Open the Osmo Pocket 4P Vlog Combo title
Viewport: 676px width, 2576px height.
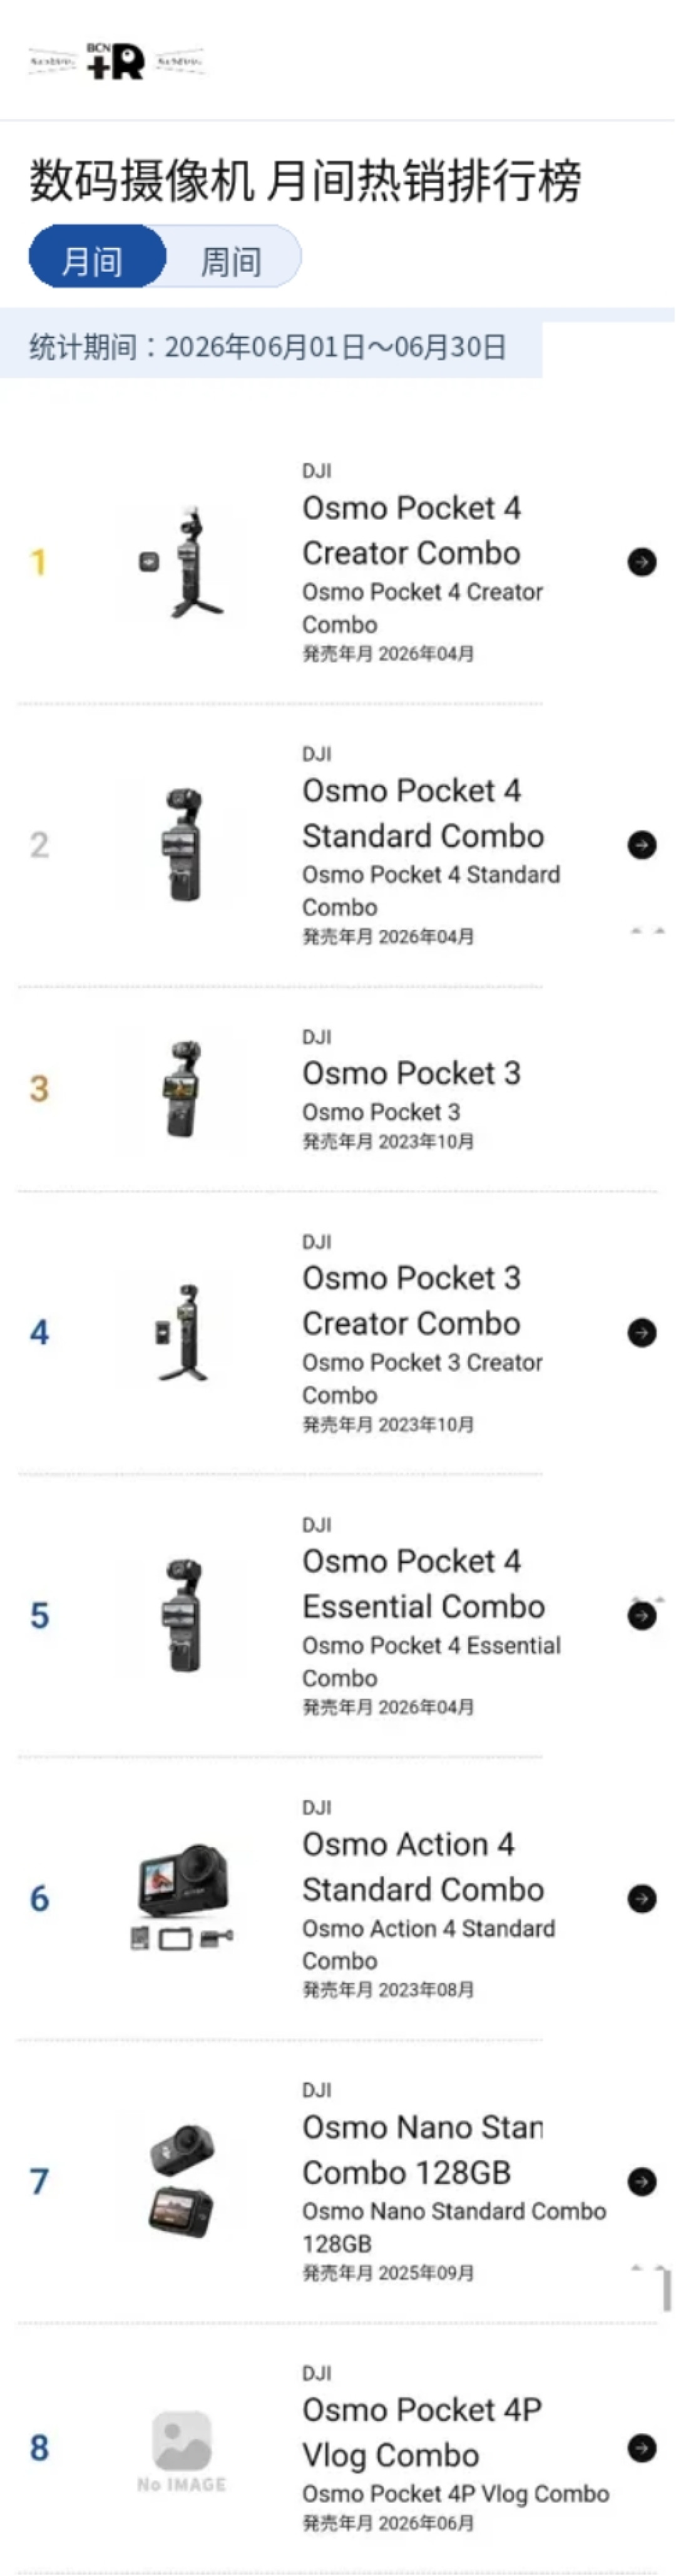[422, 2432]
